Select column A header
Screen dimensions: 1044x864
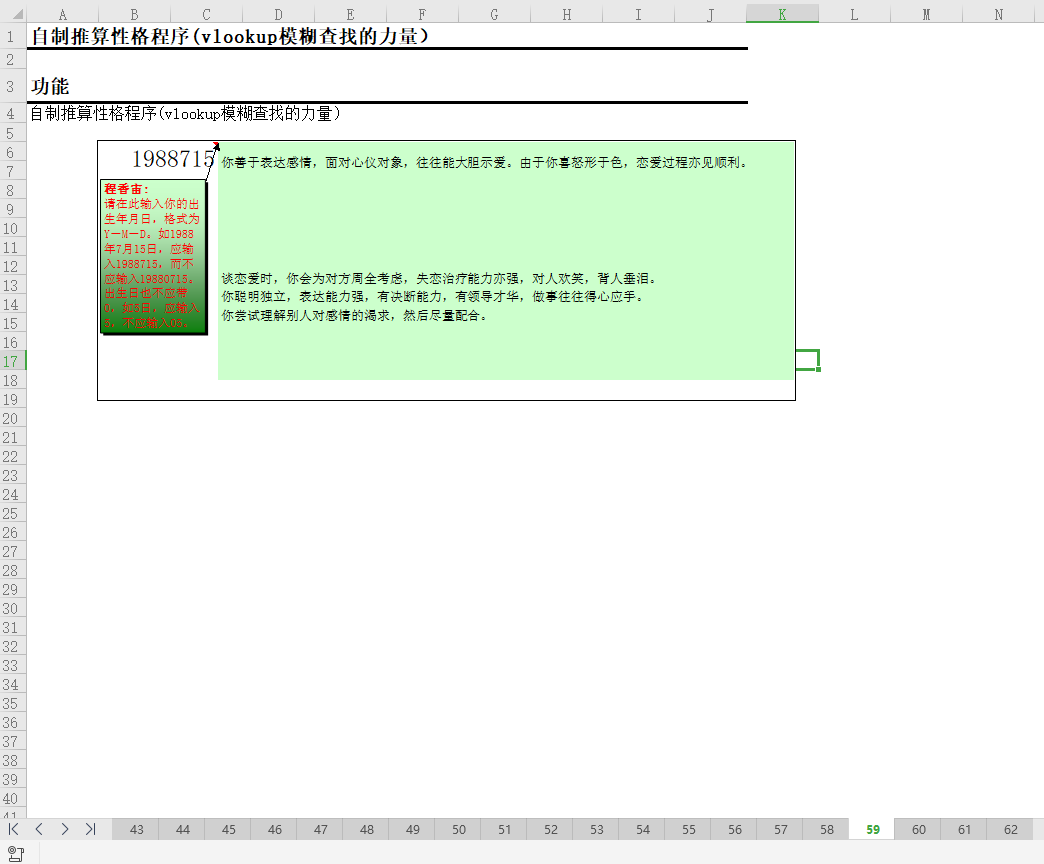tap(63, 14)
